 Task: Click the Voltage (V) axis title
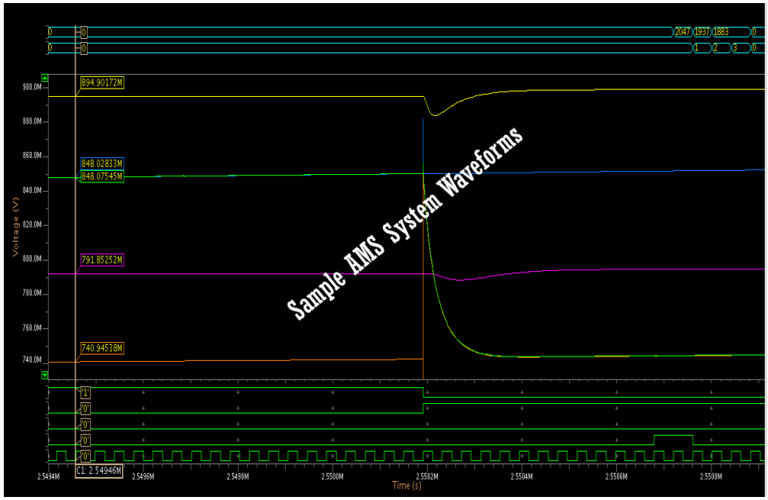click(15, 227)
